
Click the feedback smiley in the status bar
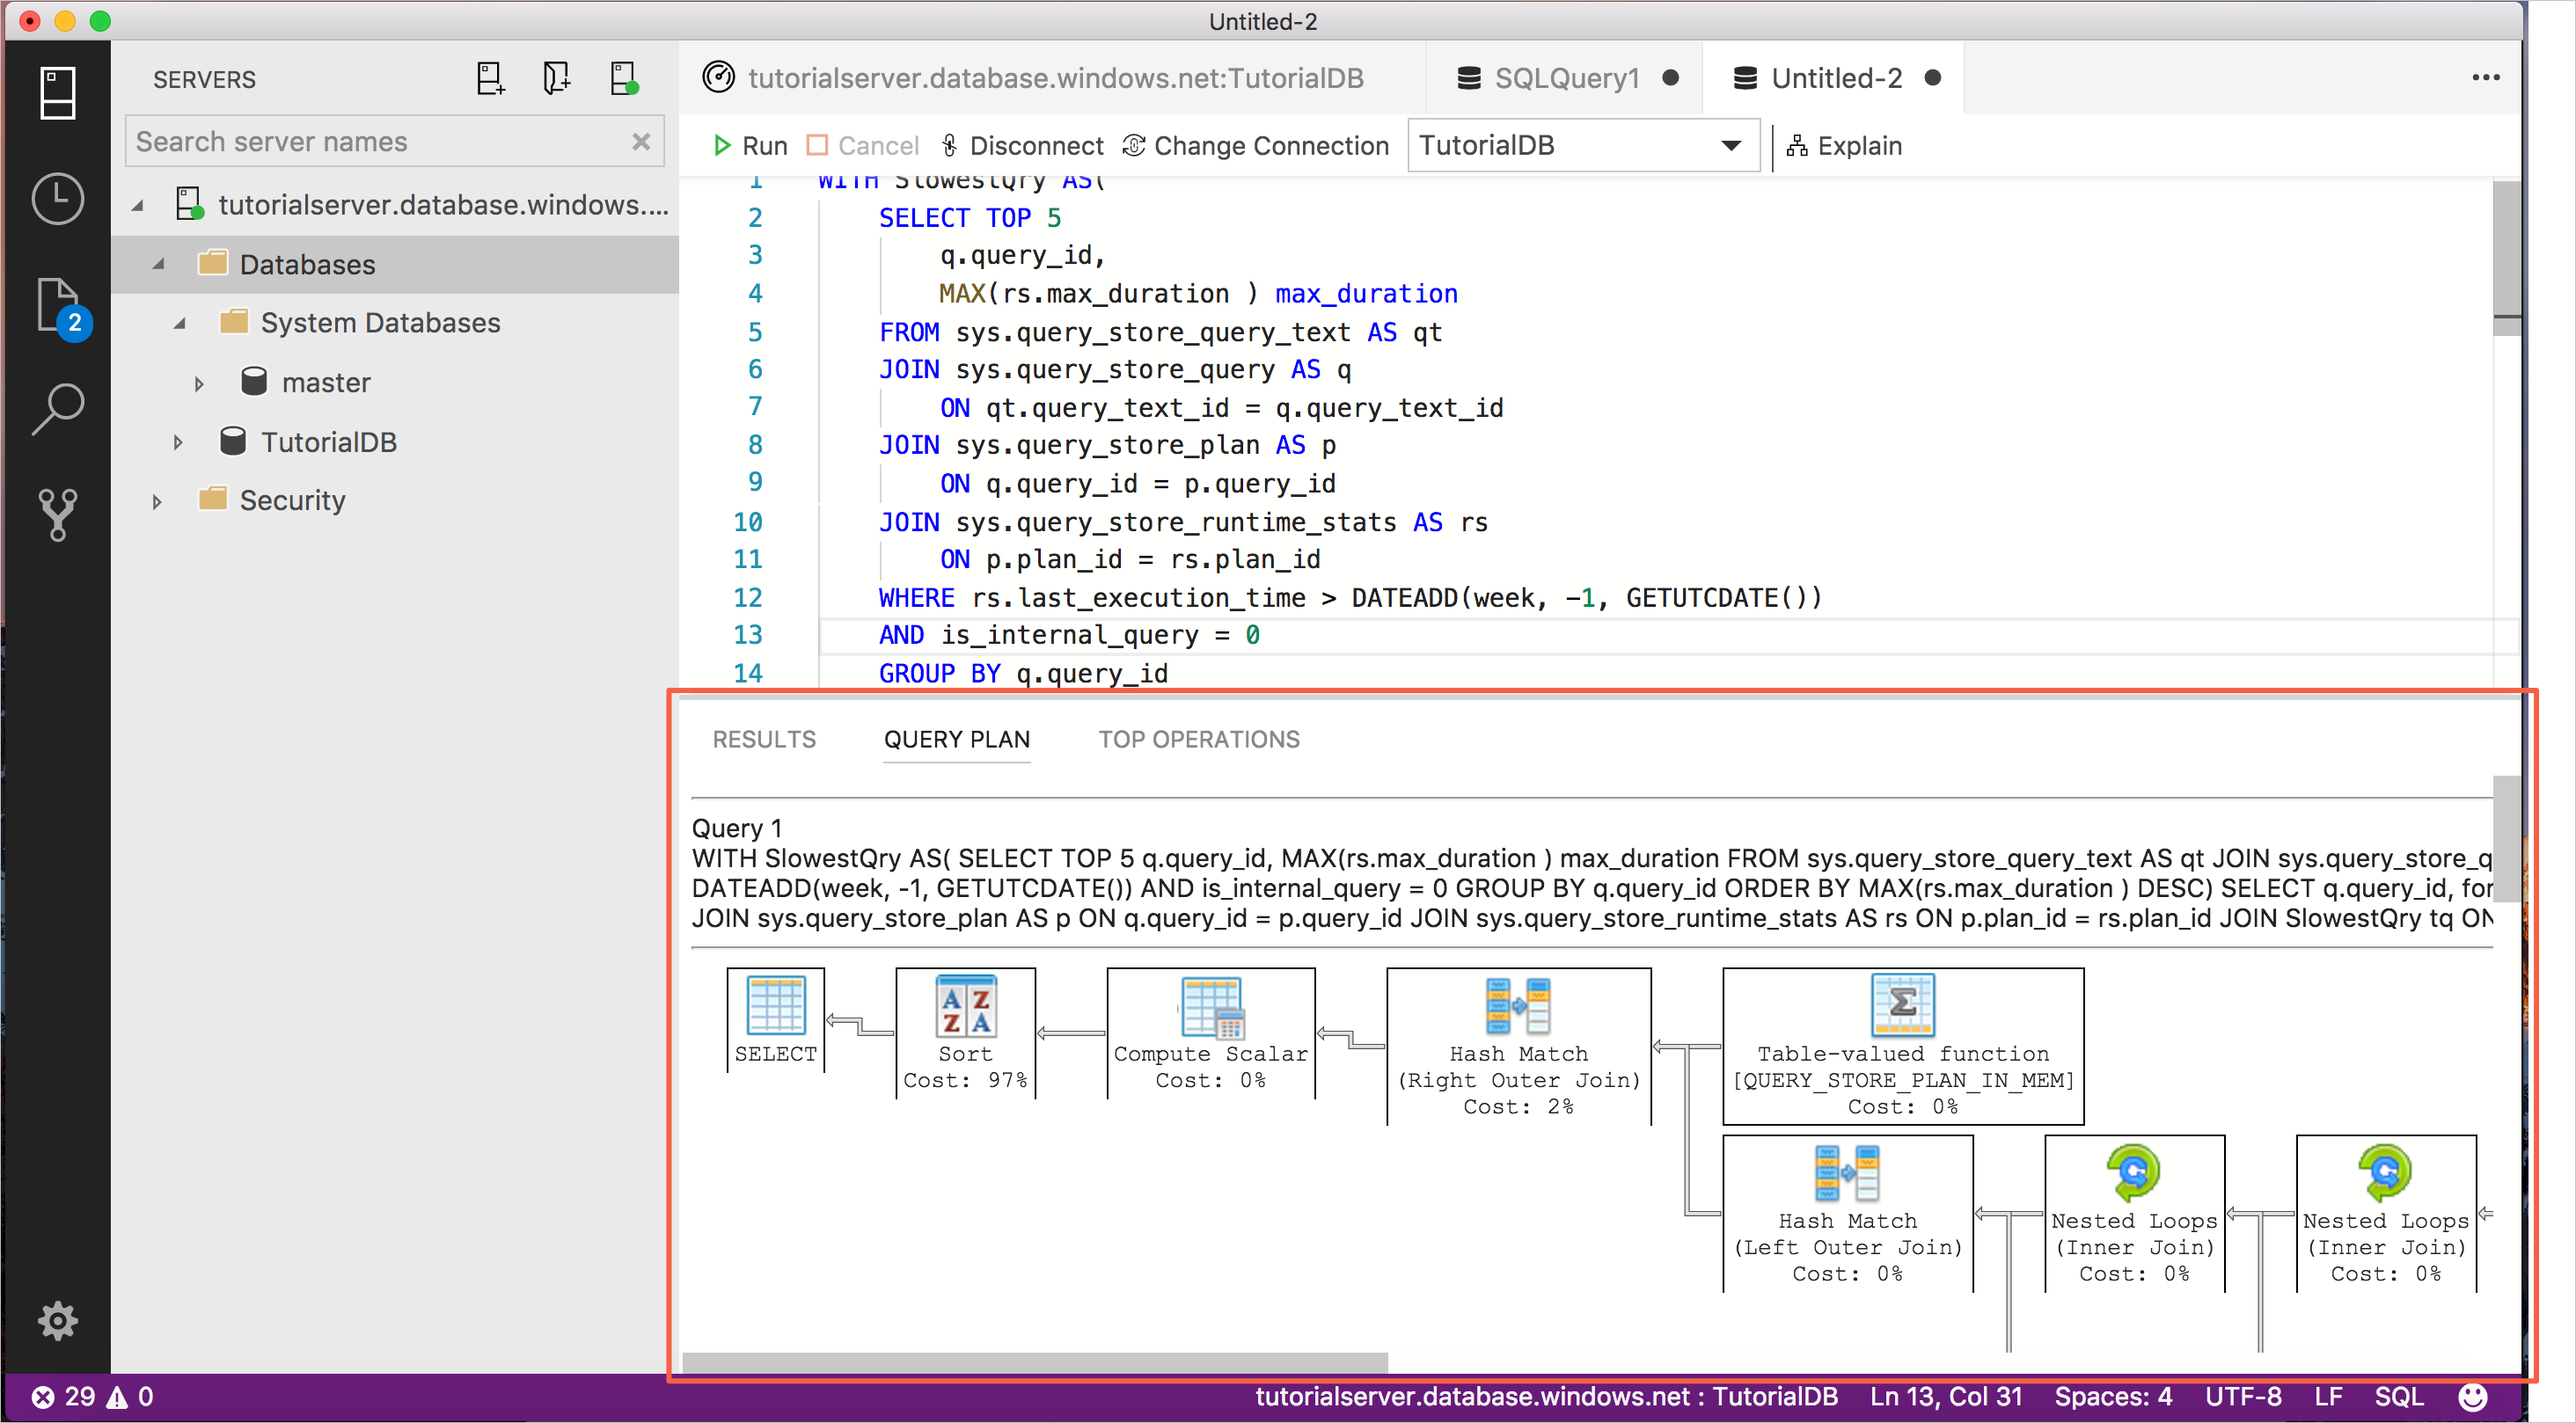pos(2472,1396)
